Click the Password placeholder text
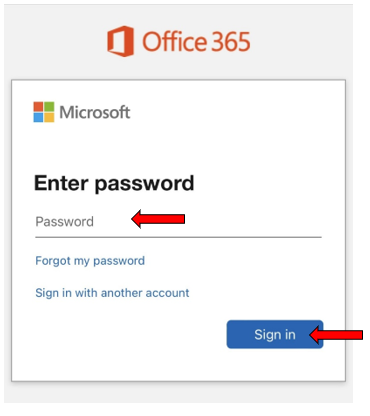The image size is (370, 416). 65,222
